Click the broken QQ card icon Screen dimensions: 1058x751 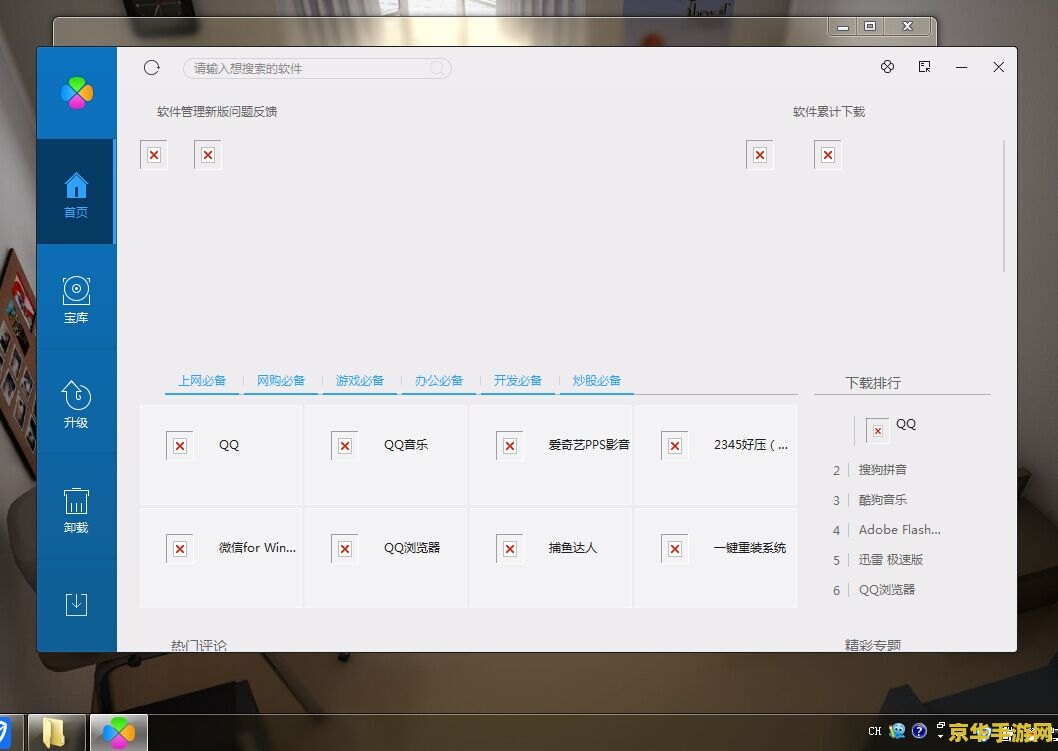179,445
